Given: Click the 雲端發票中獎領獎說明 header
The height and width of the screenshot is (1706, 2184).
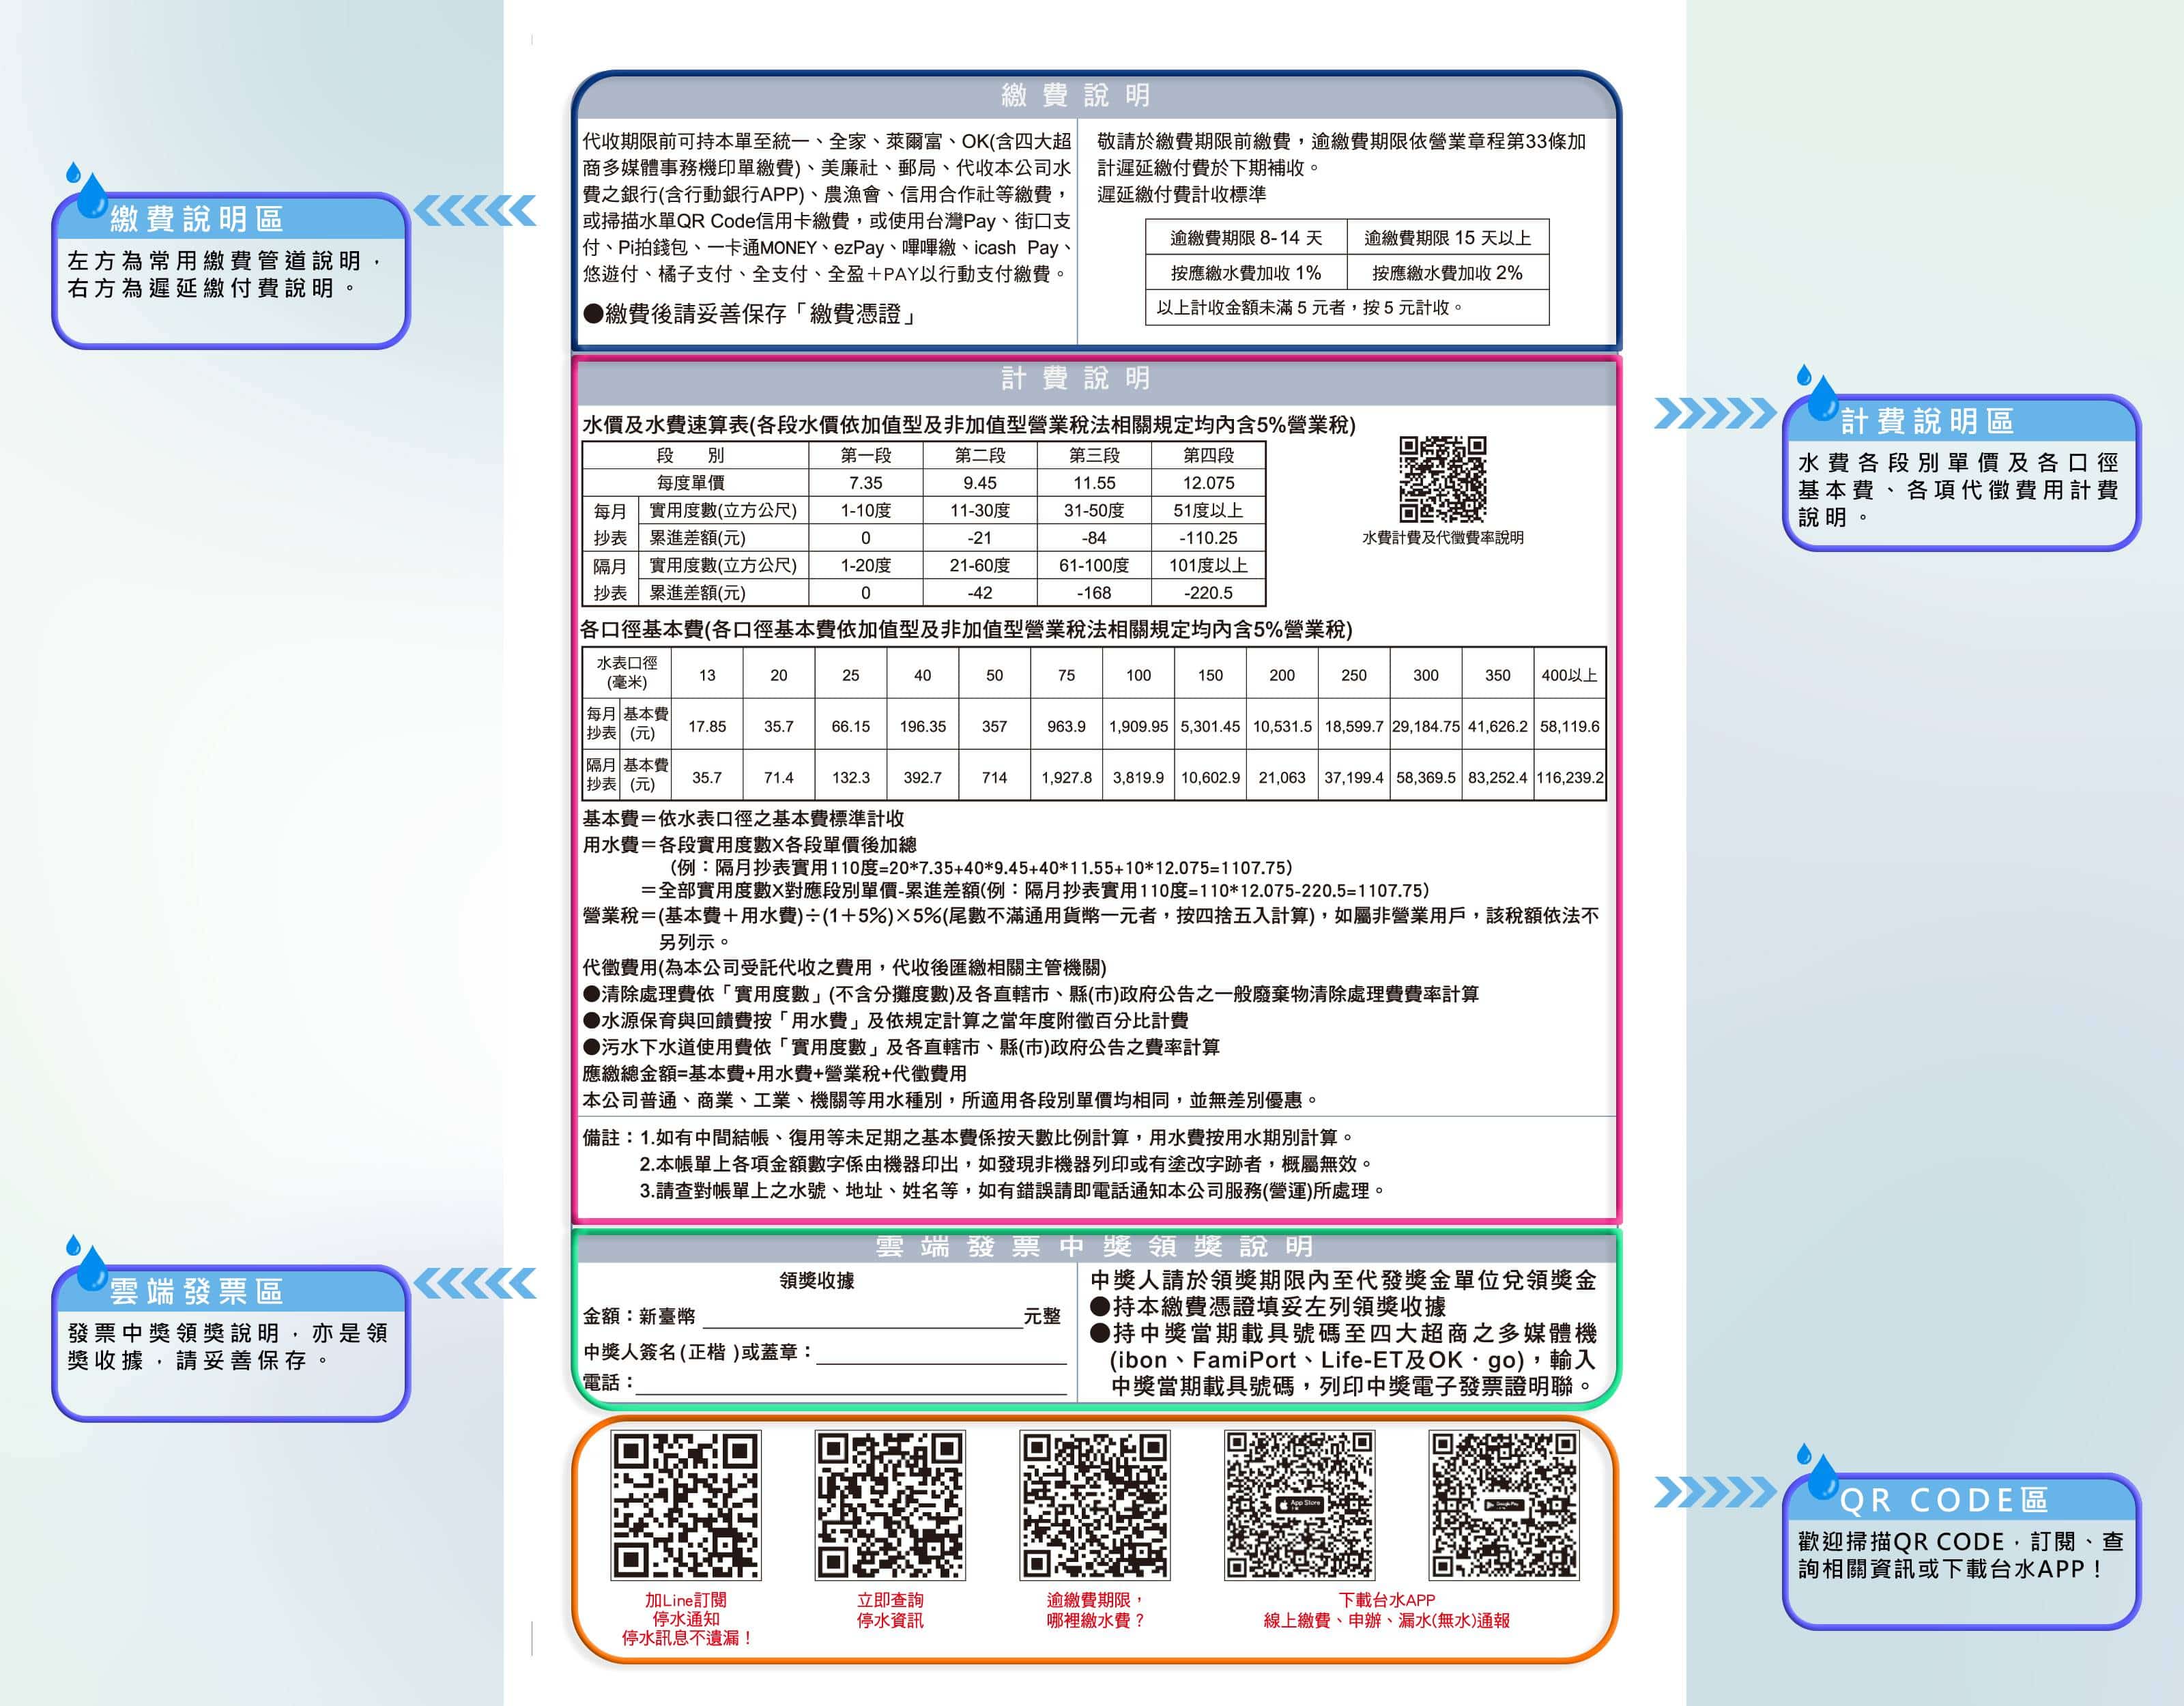Looking at the screenshot, I should click(x=1095, y=1246).
